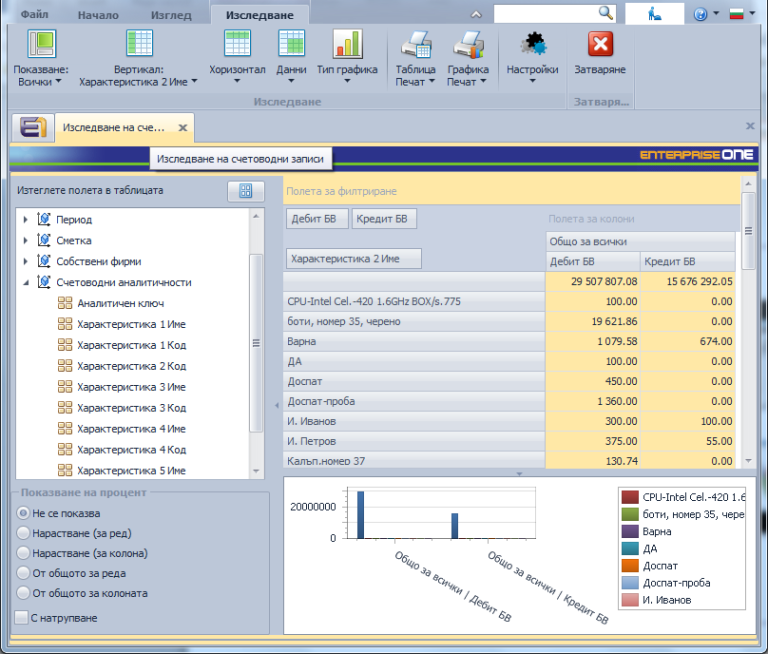The height and width of the screenshot is (654, 768).
Task: Click the Хоризонтал table icon
Action: pyautogui.click(x=237, y=44)
